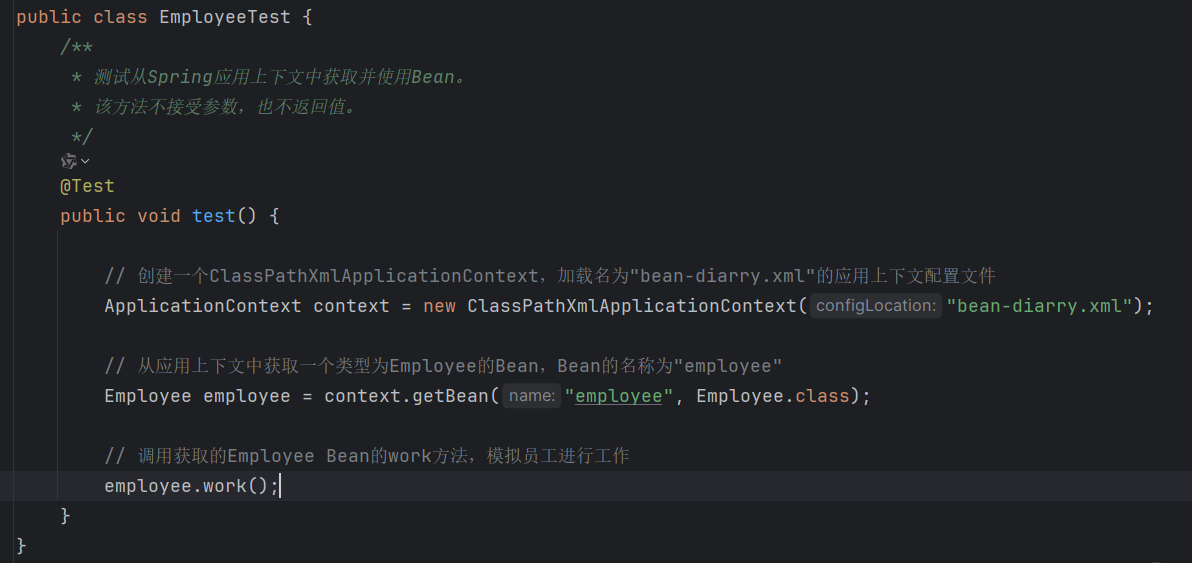Click ClassPathXmlApplicationContext after the new keyword

click(x=632, y=306)
